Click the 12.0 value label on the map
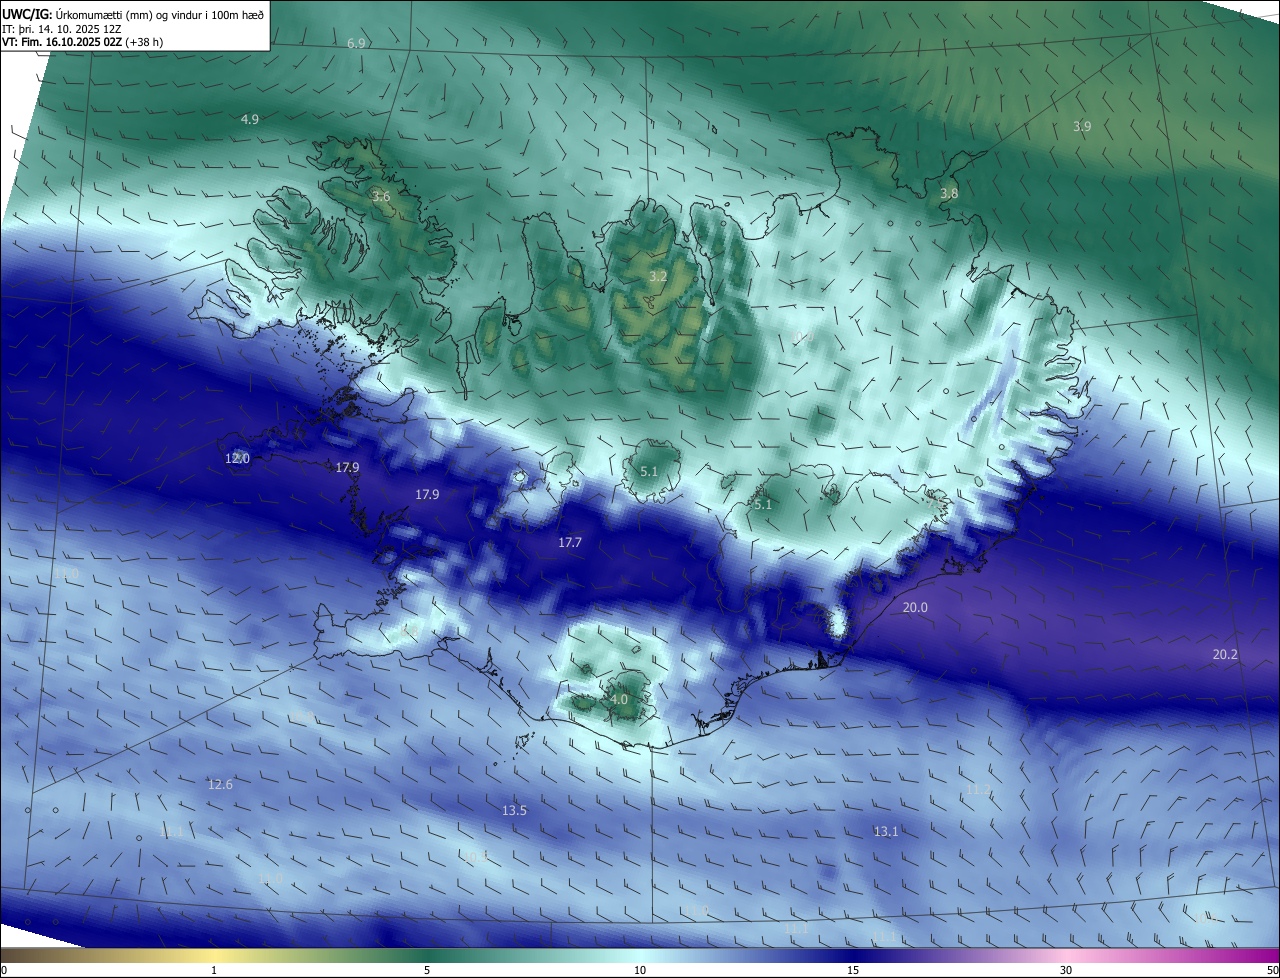1280x978 pixels. coord(237,458)
